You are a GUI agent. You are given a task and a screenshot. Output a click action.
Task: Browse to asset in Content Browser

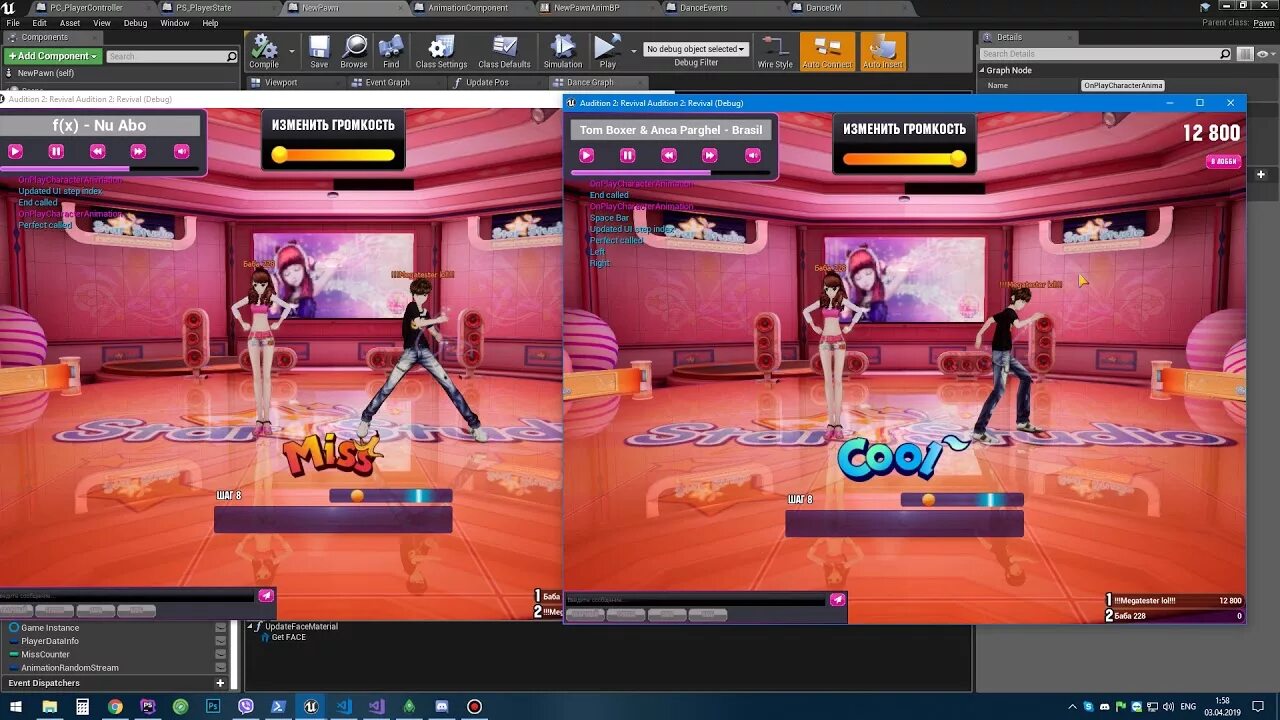(x=354, y=52)
